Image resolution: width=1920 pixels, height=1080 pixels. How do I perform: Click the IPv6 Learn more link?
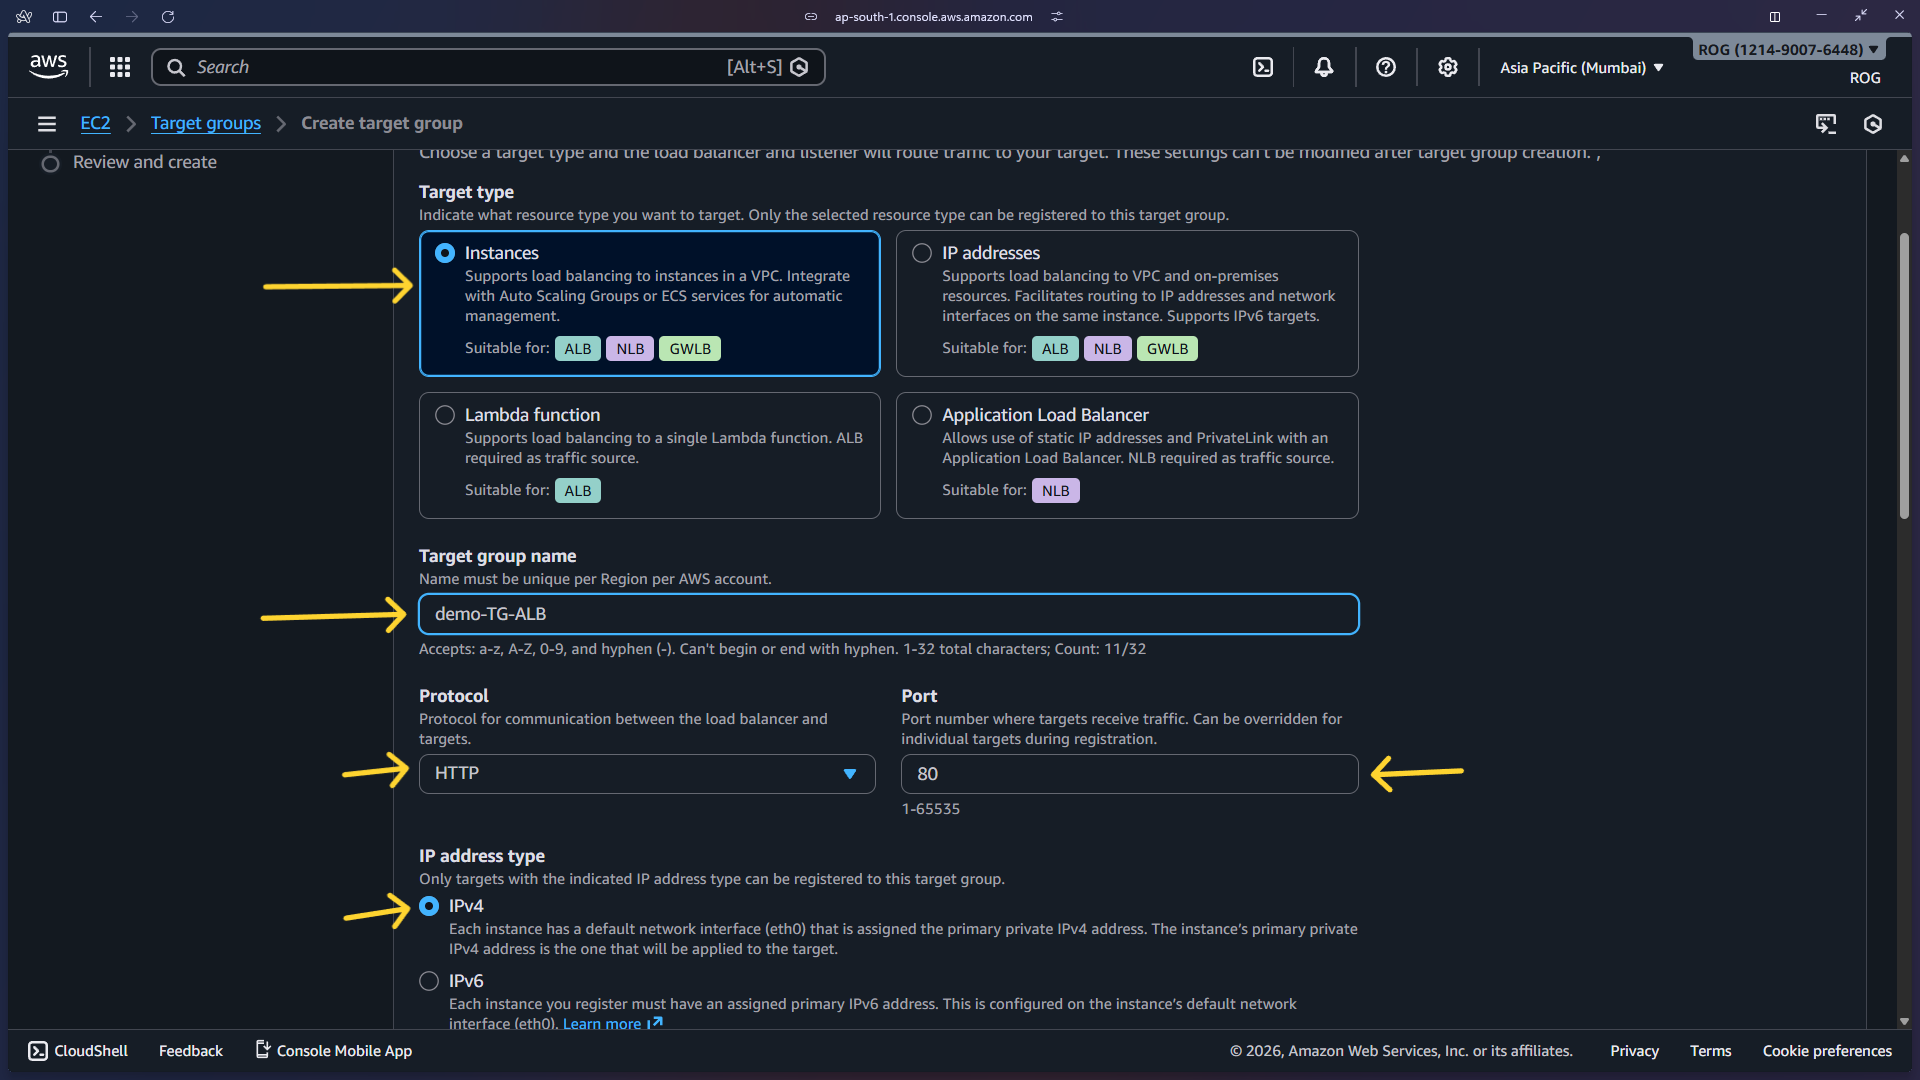tap(604, 1023)
